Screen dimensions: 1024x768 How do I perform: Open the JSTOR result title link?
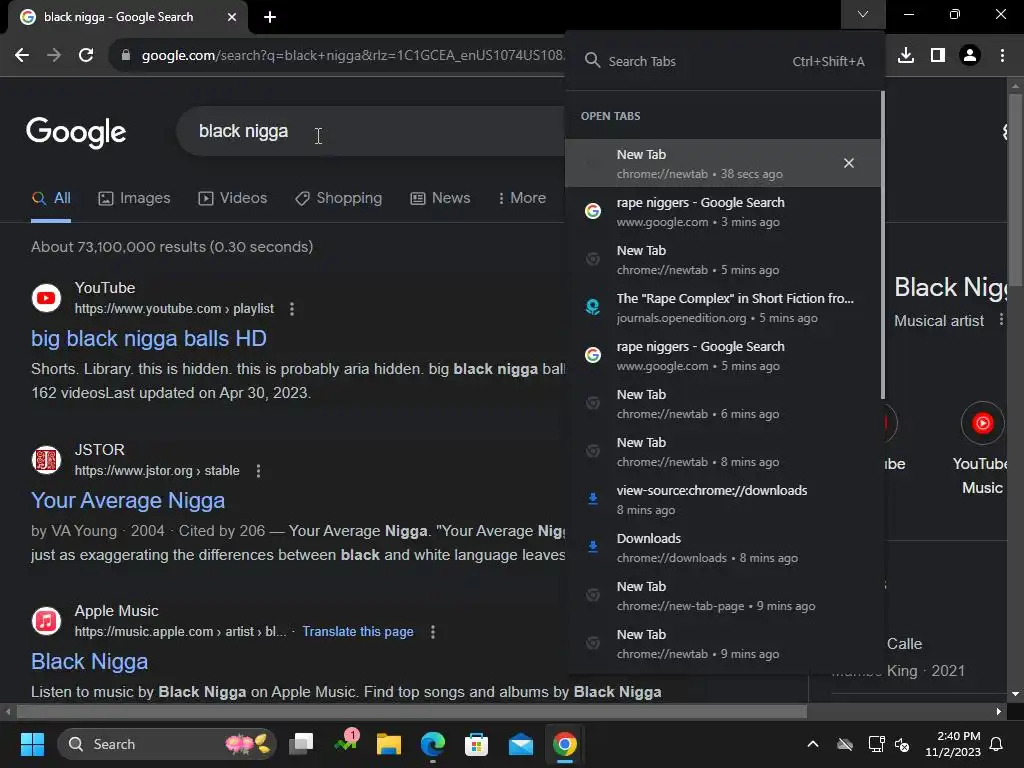(128, 500)
